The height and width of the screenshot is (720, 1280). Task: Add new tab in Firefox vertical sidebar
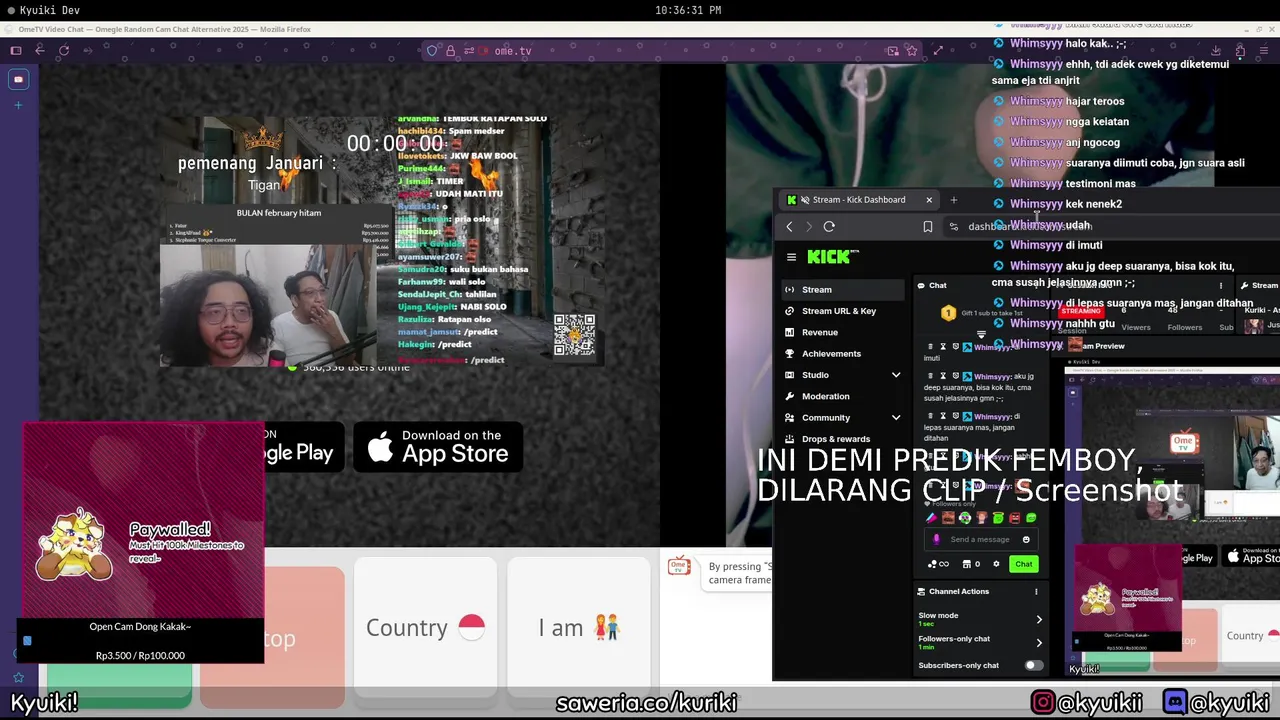[x=18, y=104]
